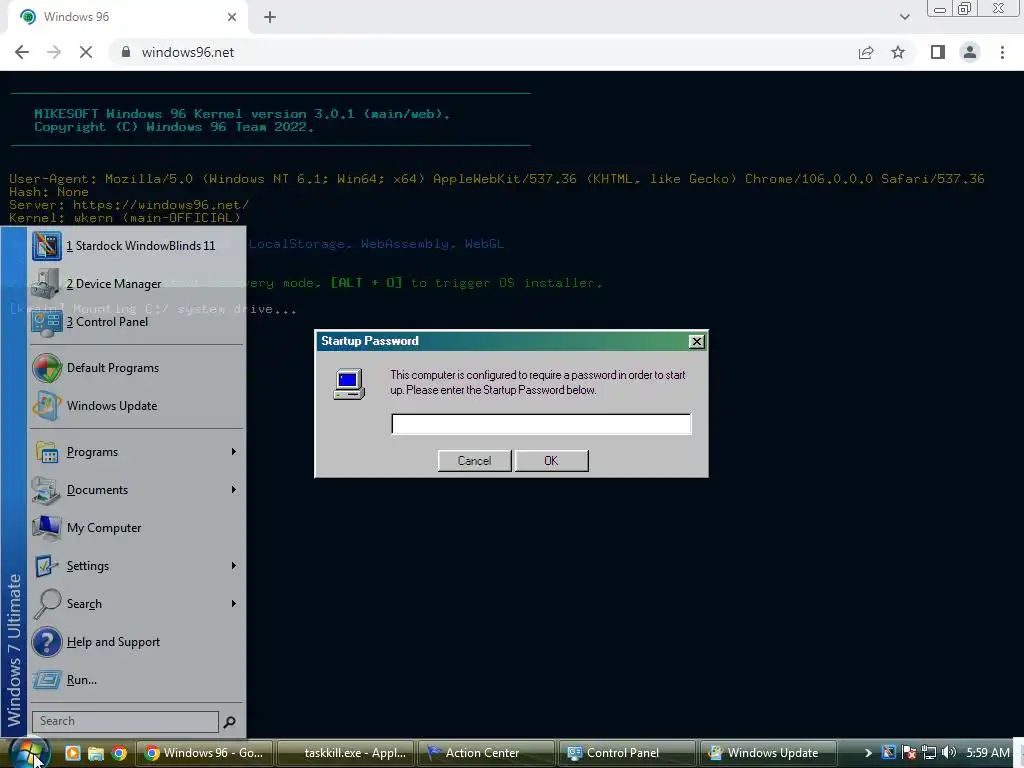Open the file explorer quick launch icon

point(96,753)
